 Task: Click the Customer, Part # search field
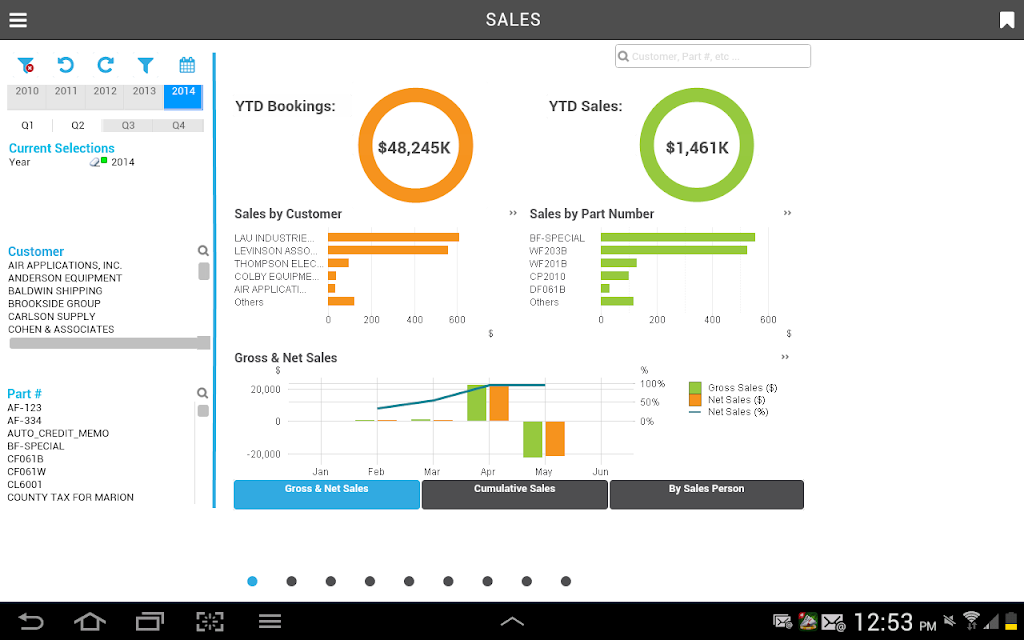point(713,56)
